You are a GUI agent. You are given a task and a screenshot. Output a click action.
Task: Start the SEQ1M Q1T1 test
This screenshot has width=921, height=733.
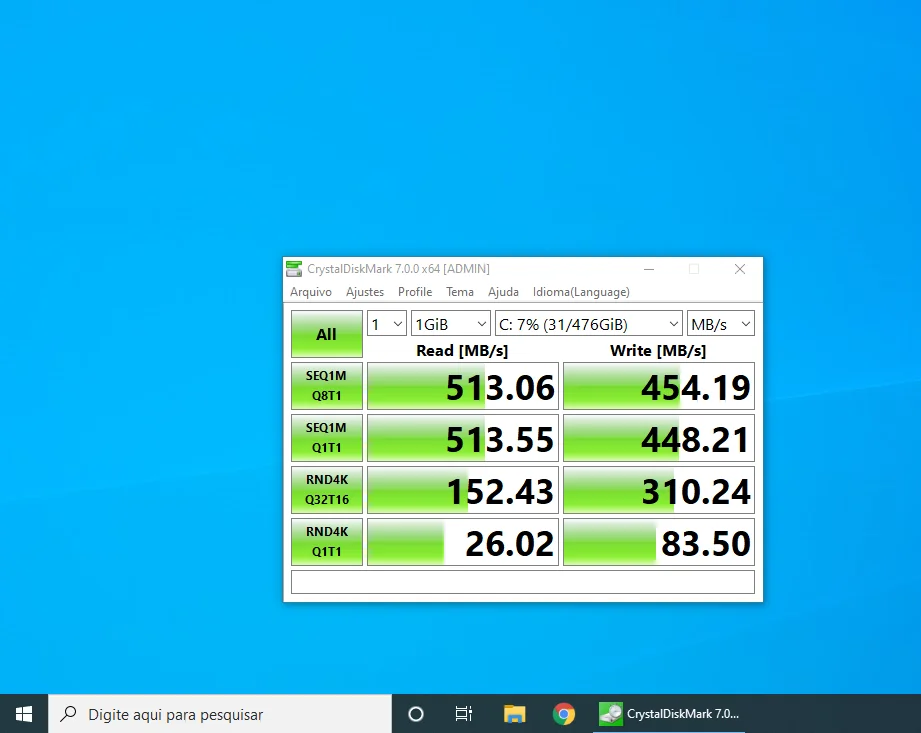pos(327,438)
